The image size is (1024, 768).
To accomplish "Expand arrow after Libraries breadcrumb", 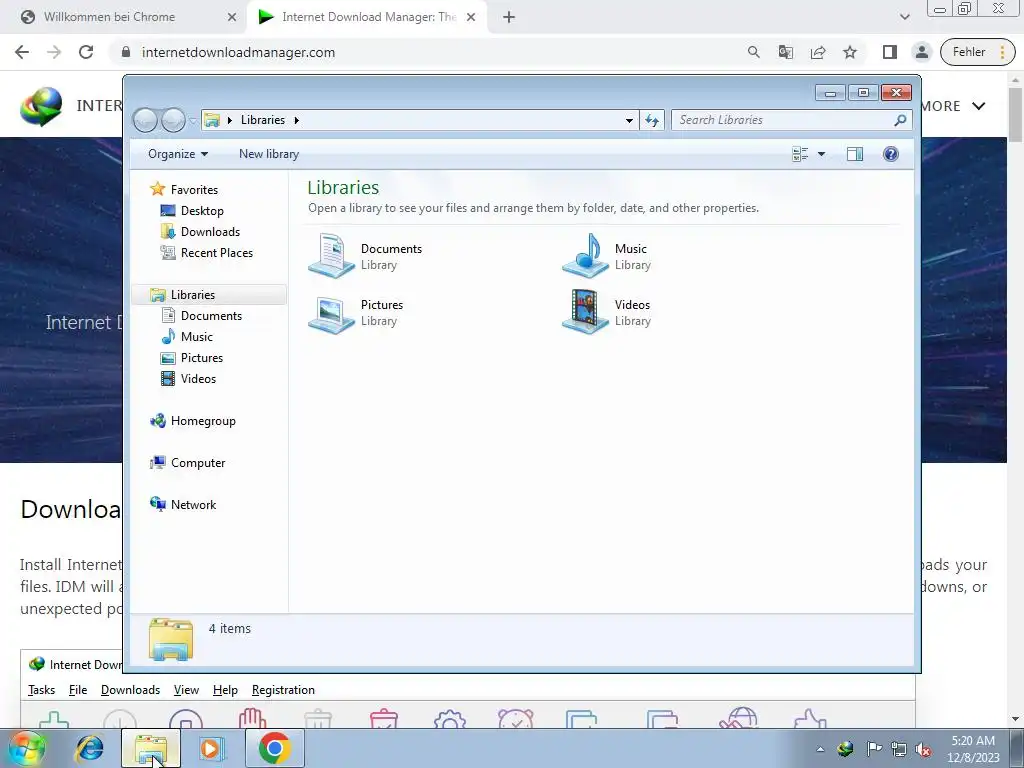I will [296, 120].
